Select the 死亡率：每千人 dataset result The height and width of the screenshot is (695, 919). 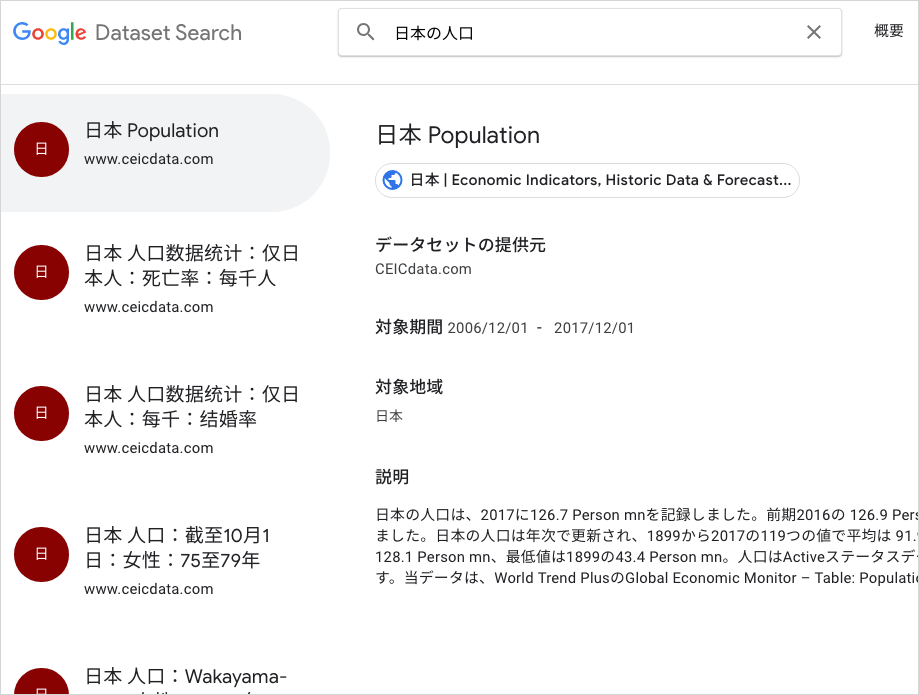coord(165,280)
